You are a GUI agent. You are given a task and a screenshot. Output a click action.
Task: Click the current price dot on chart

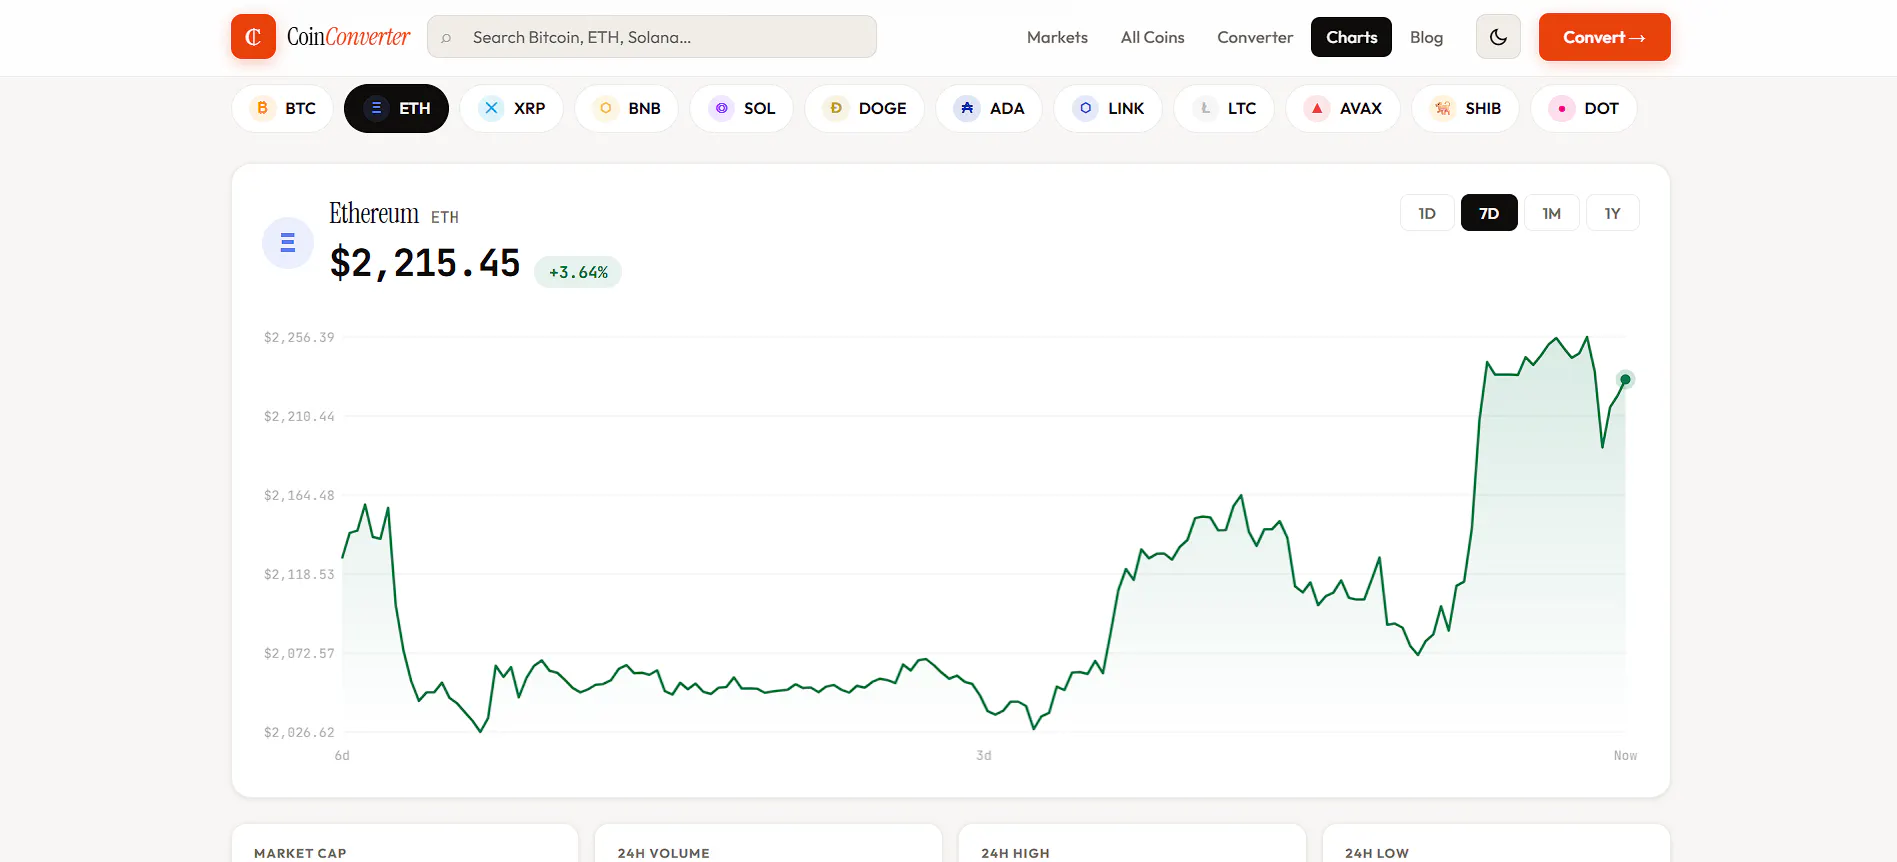[1625, 379]
